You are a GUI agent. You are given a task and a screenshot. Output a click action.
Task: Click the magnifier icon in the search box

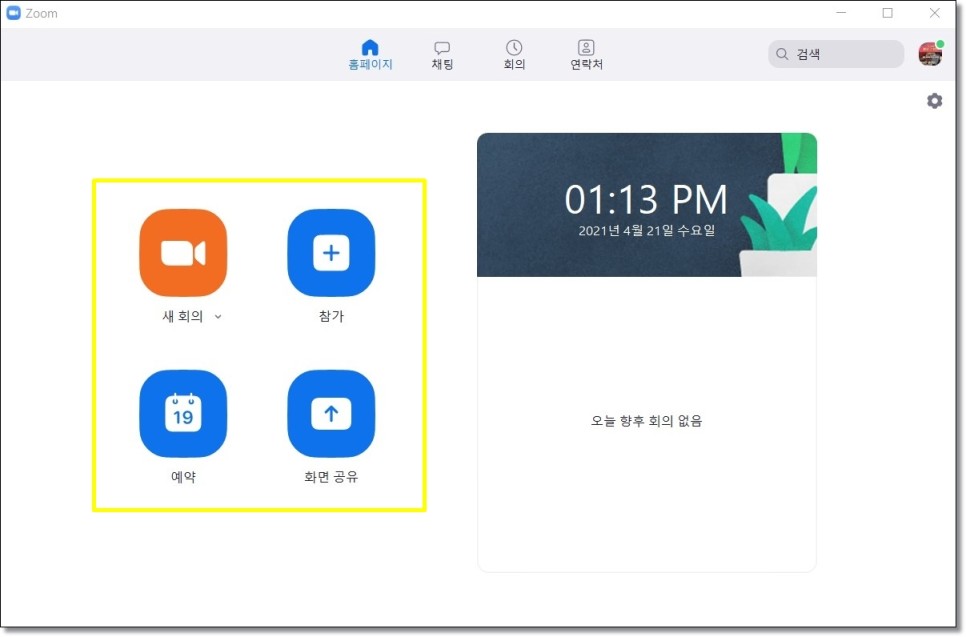pyautogui.click(x=781, y=53)
